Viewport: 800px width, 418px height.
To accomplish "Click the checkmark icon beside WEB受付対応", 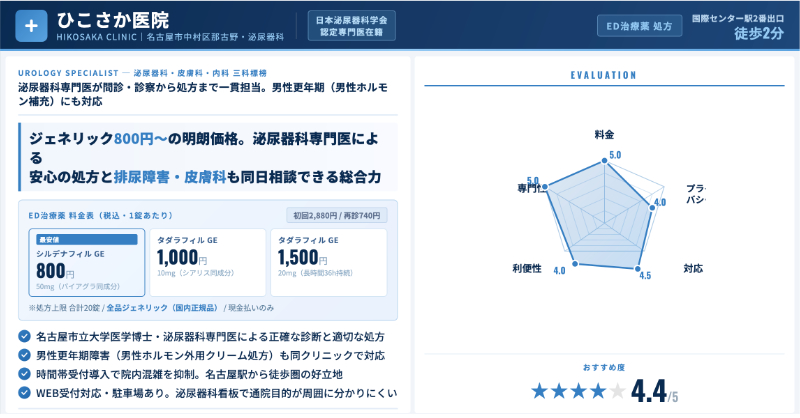I will click(24, 390).
